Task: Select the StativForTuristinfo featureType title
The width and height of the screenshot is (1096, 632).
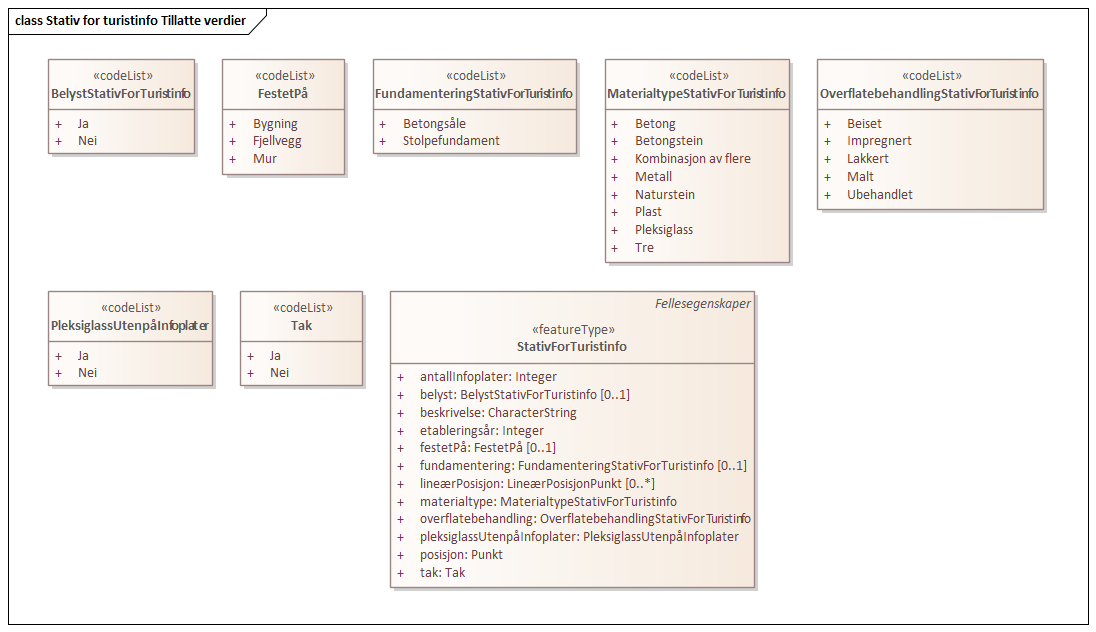Action: [x=572, y=347]
